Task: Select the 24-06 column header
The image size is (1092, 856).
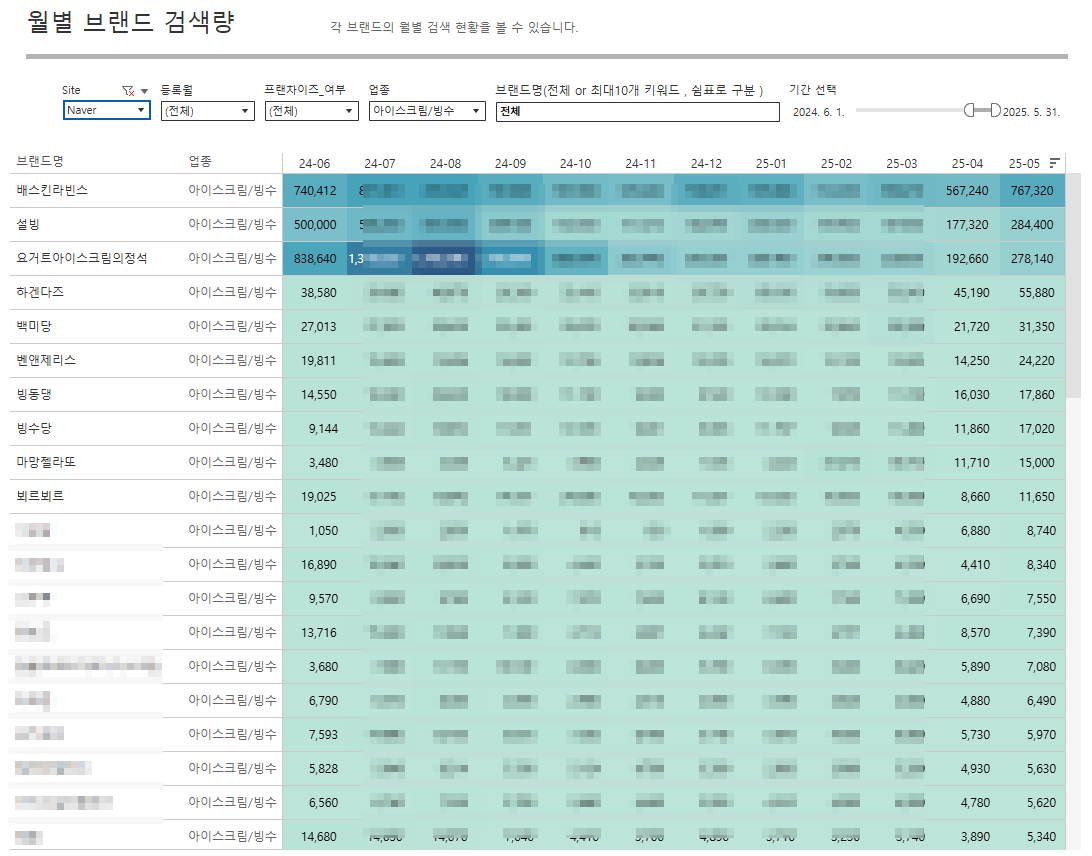Action: [x=314, y=164]
